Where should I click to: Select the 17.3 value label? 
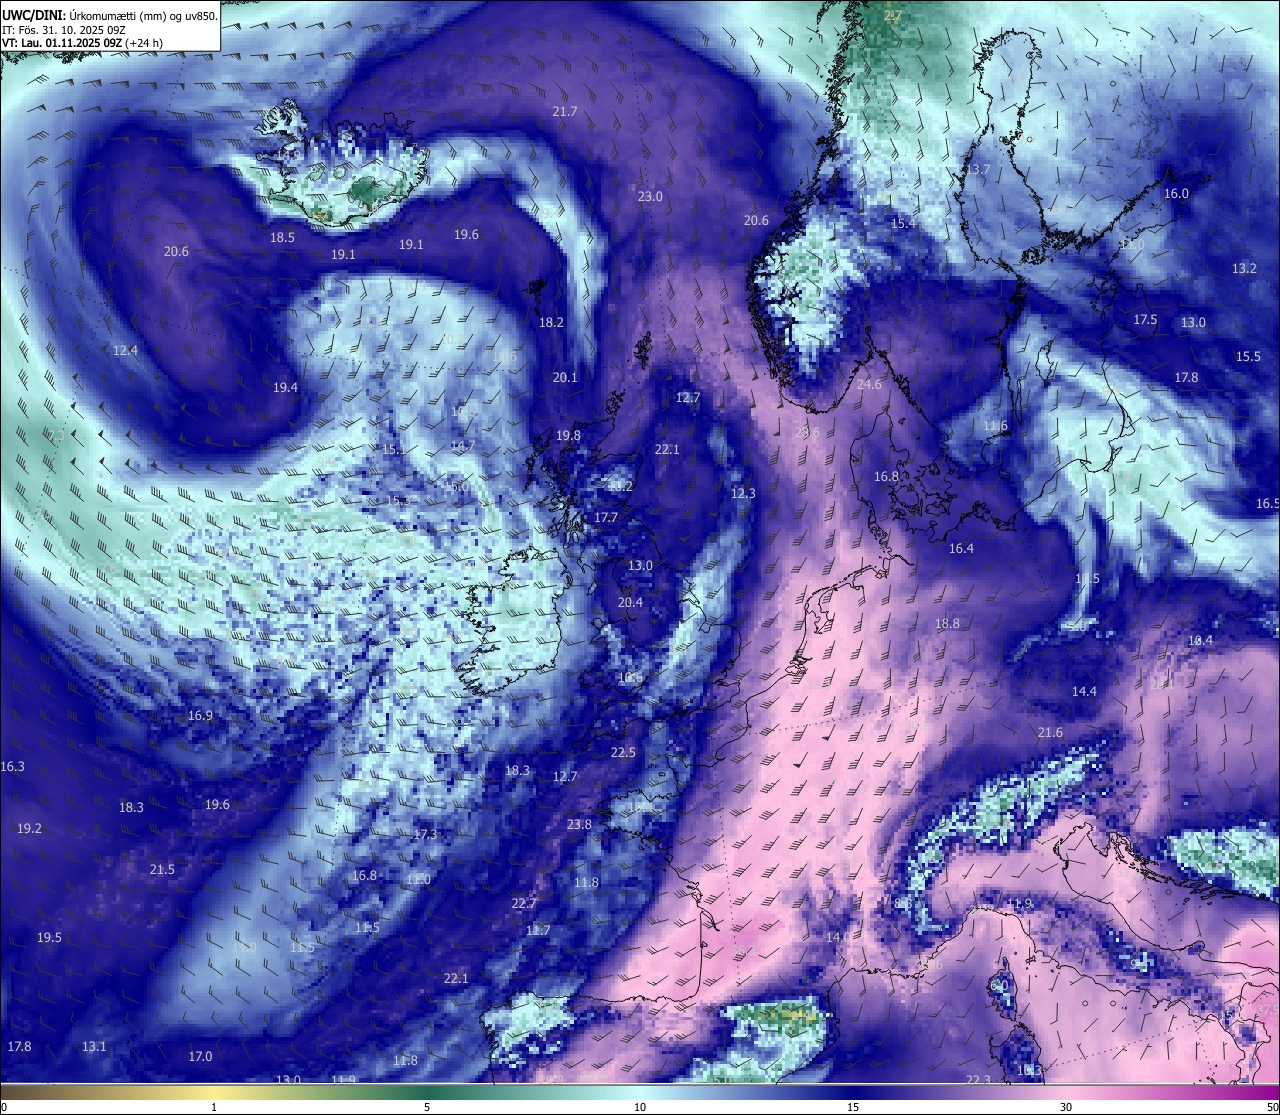click(x=424, y=834)
